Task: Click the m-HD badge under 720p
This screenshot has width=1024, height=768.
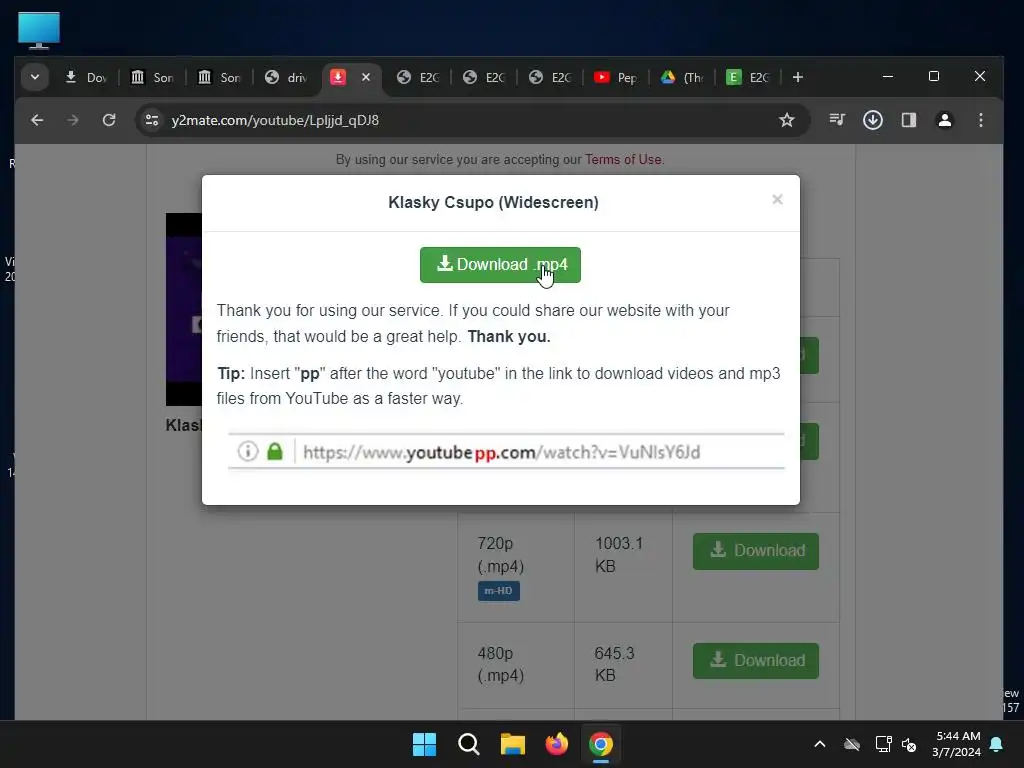Action: coord(498,591)
